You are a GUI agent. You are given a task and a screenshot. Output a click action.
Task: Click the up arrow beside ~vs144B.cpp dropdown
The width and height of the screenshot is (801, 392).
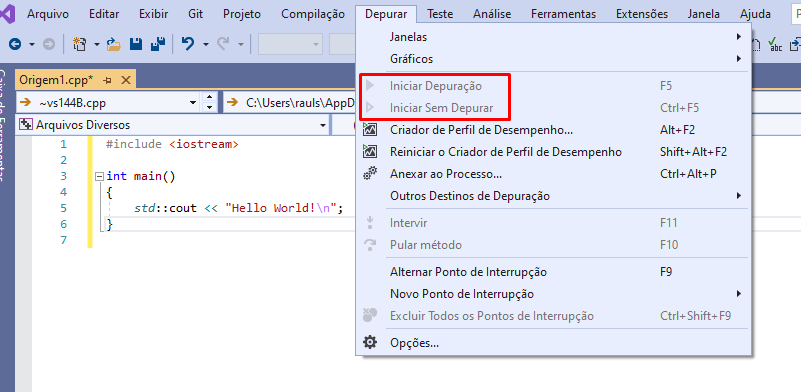click(208, 97)
